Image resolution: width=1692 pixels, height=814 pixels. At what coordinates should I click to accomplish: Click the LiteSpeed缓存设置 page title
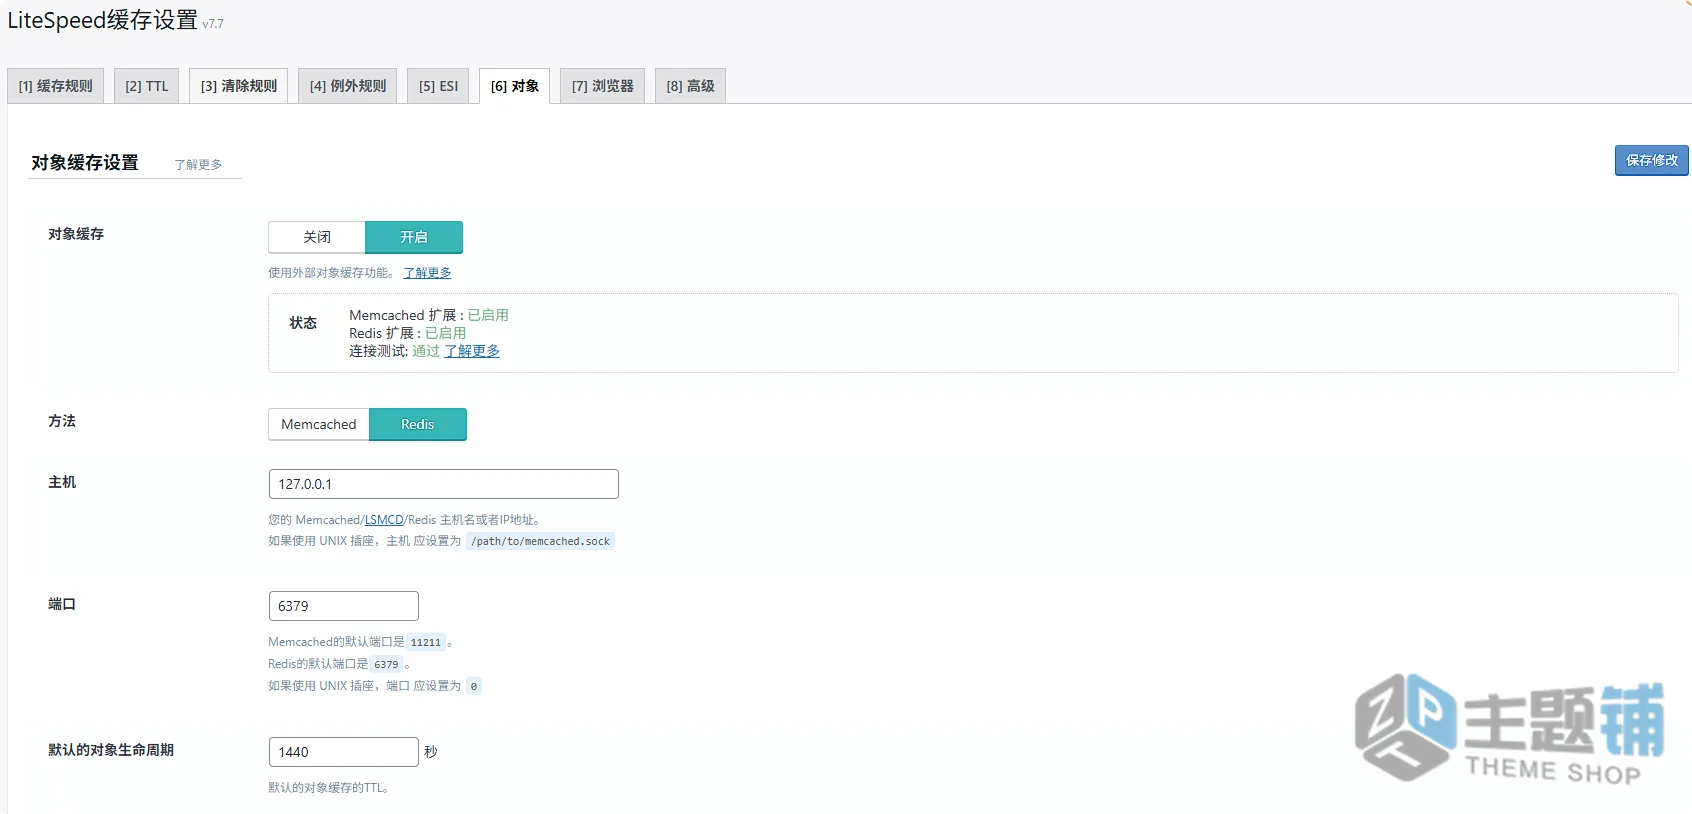click(103, 20)
